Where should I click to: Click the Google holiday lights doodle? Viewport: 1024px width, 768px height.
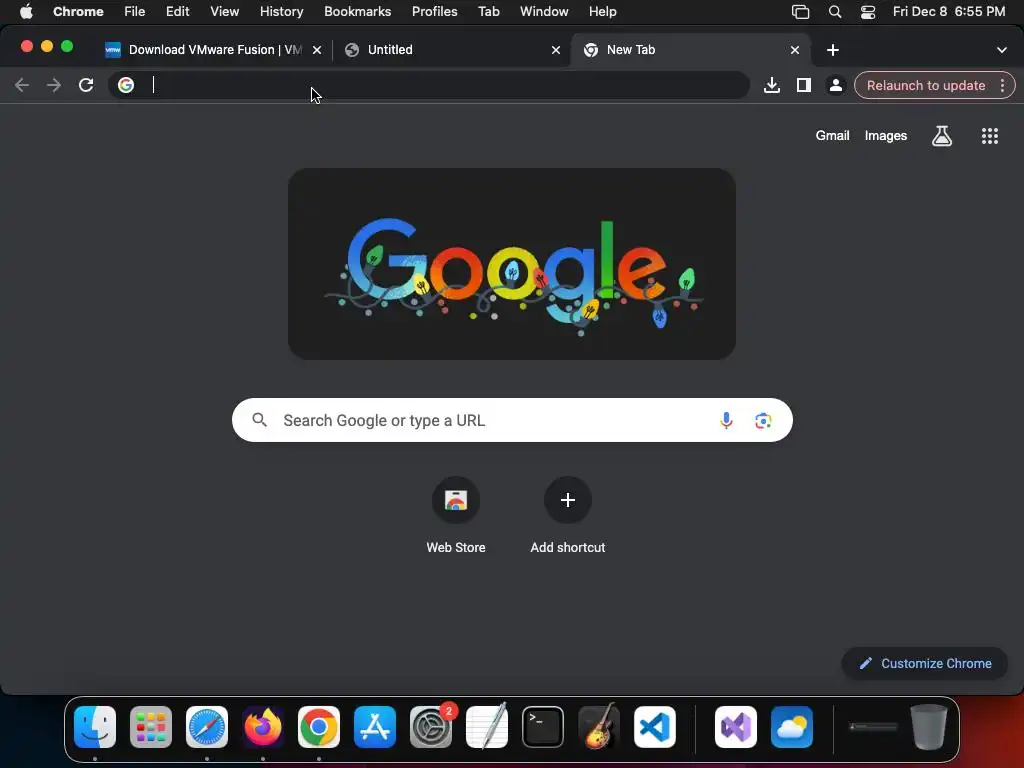[512, 264]
